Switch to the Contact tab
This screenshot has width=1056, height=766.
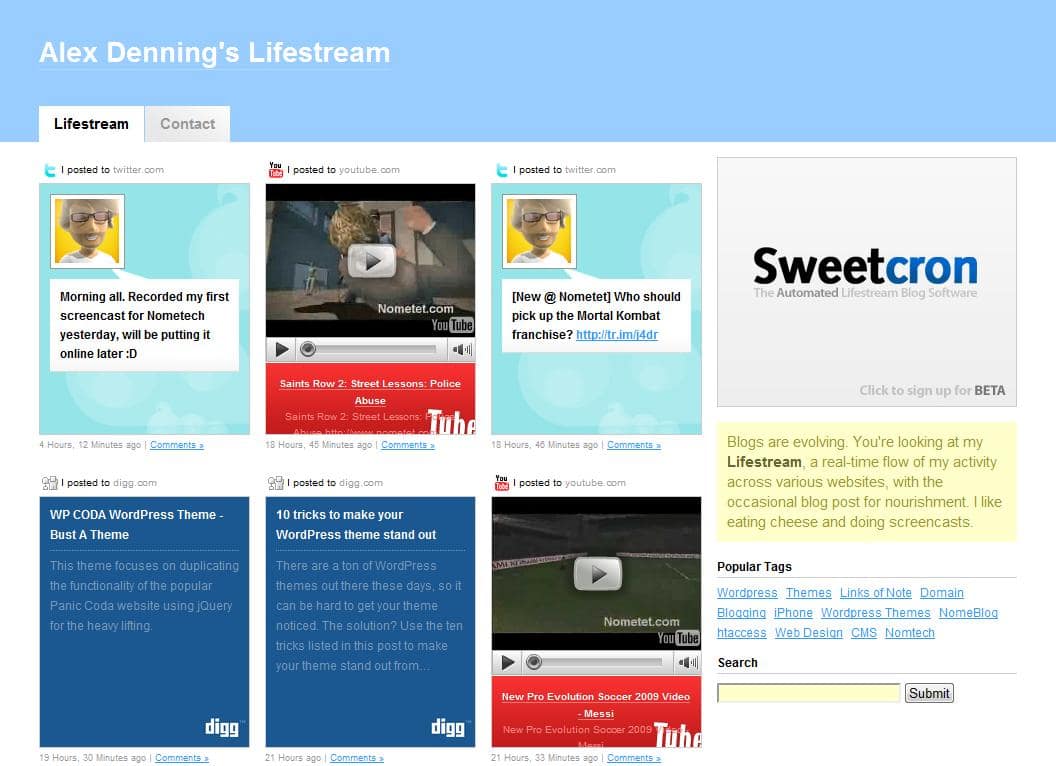coord(187,124)
